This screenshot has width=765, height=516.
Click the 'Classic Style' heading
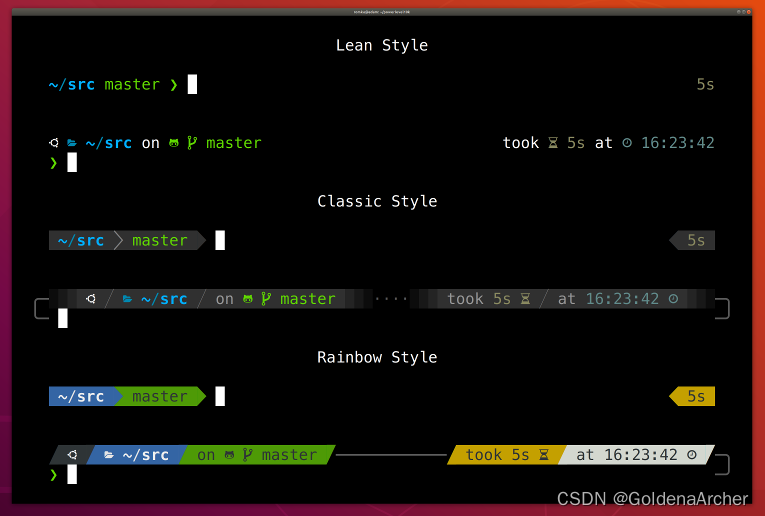pyautogui.click(x=377, y=201)
